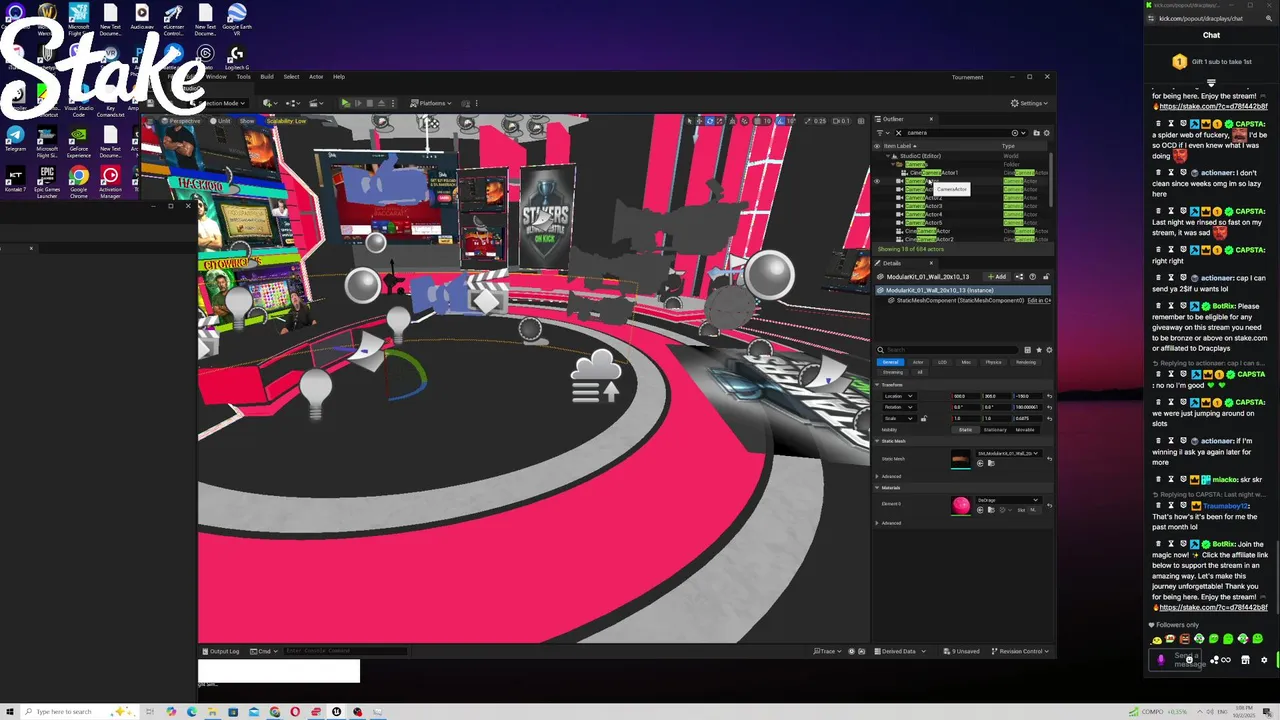Open the Add content (cube plus) toolbar dropdown
Screen dimensions: 1280x720
point(270,103)
